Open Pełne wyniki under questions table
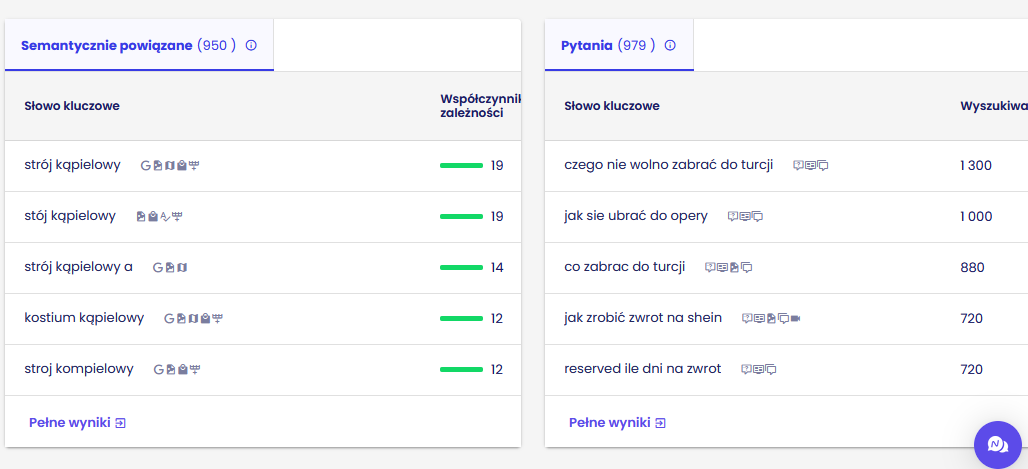The height and width of the screenshot is (469, 1028). pos(617,423)
